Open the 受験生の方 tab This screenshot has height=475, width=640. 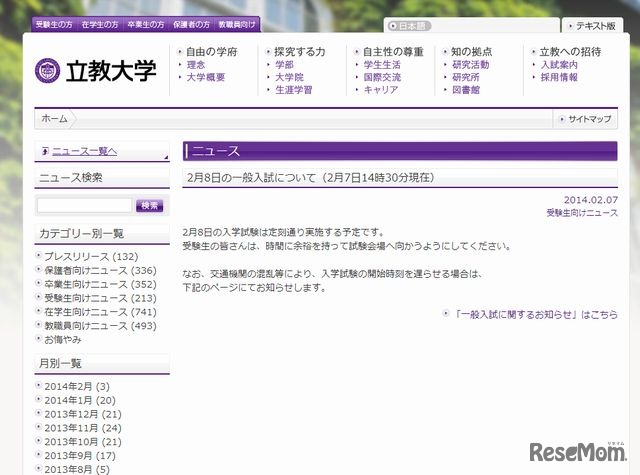tap(54, 24)
